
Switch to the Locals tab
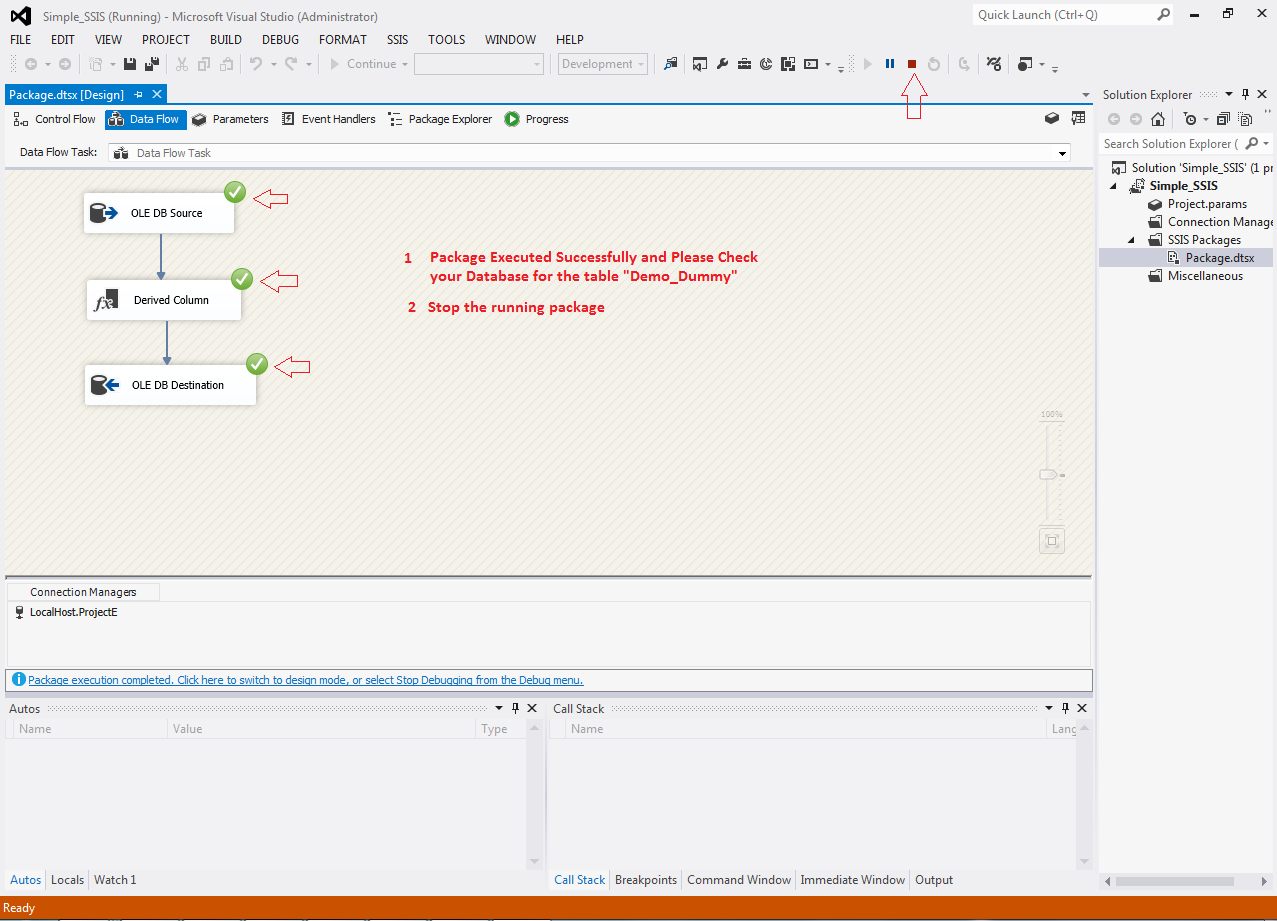pyautogui.click(x=67, y=880)
